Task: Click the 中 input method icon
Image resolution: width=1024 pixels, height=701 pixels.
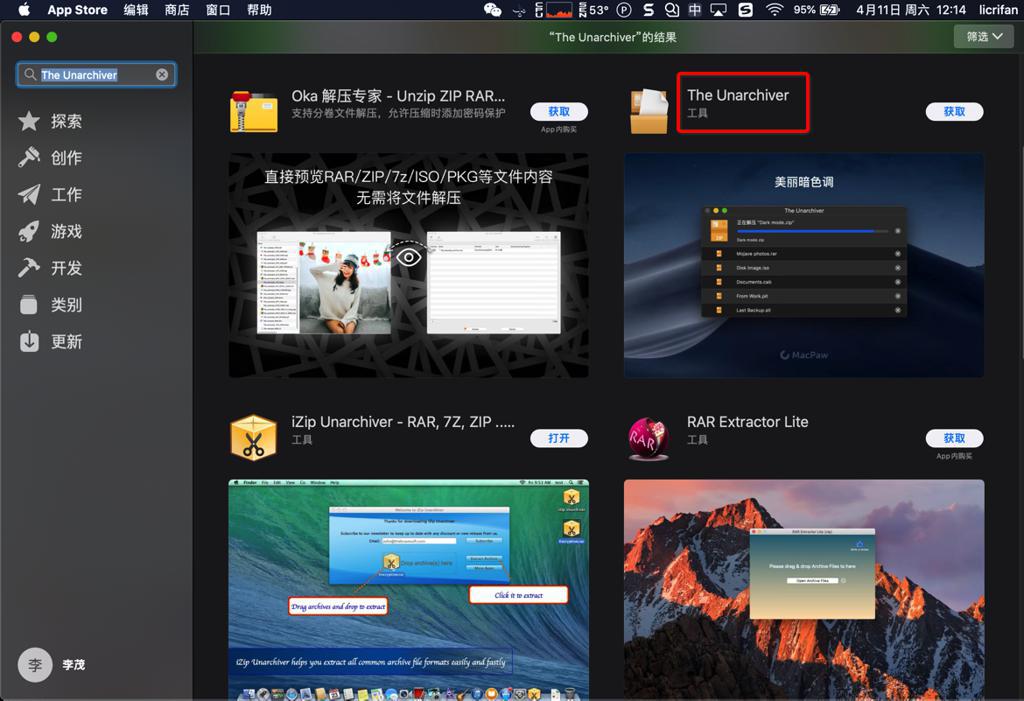Action: click(x=695, y=10)
